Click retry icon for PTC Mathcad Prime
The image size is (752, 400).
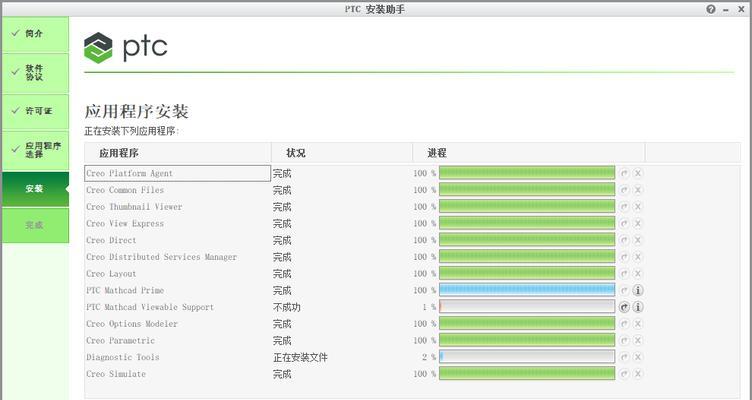click(624, 290)
